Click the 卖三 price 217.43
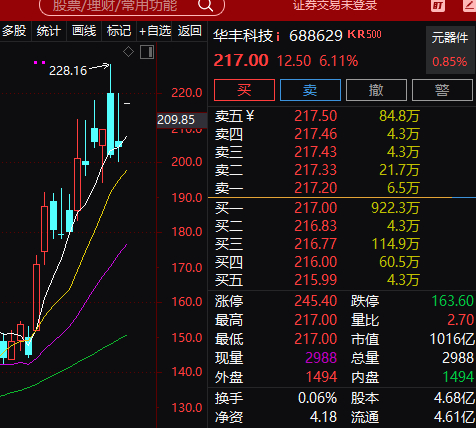This screenshot has width=476, height=428. point(316,152)
